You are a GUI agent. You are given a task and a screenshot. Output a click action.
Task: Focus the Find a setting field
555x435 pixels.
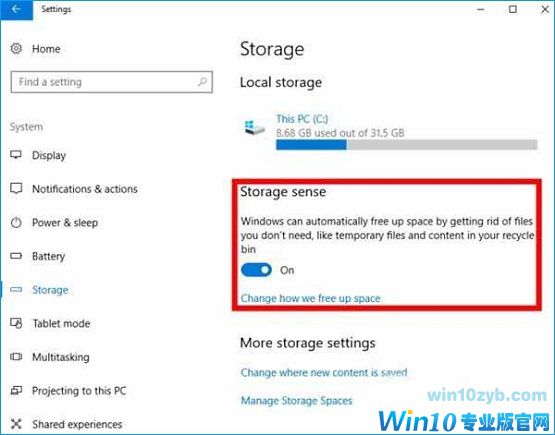[111, 82]
